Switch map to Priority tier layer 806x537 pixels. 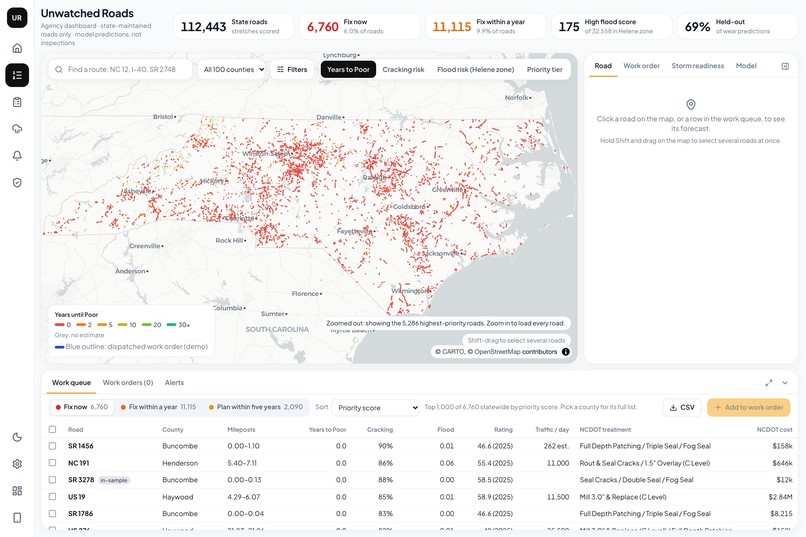(x=545, y=69)
